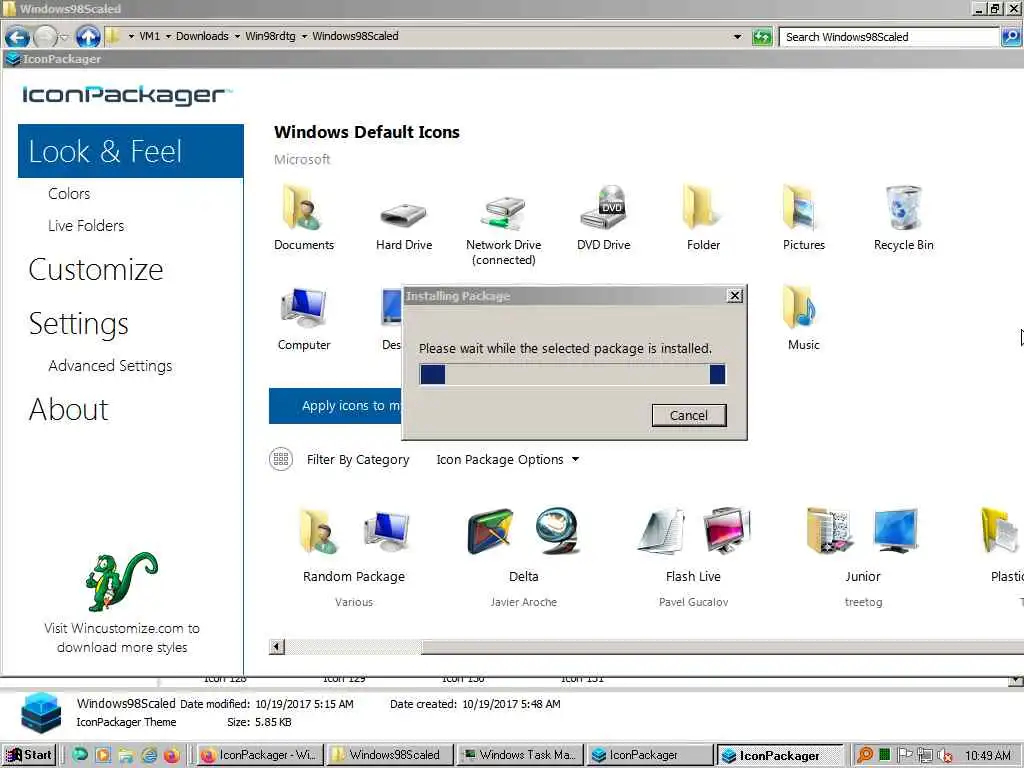Click the Wincustomize lizard mascot icon

121,583
